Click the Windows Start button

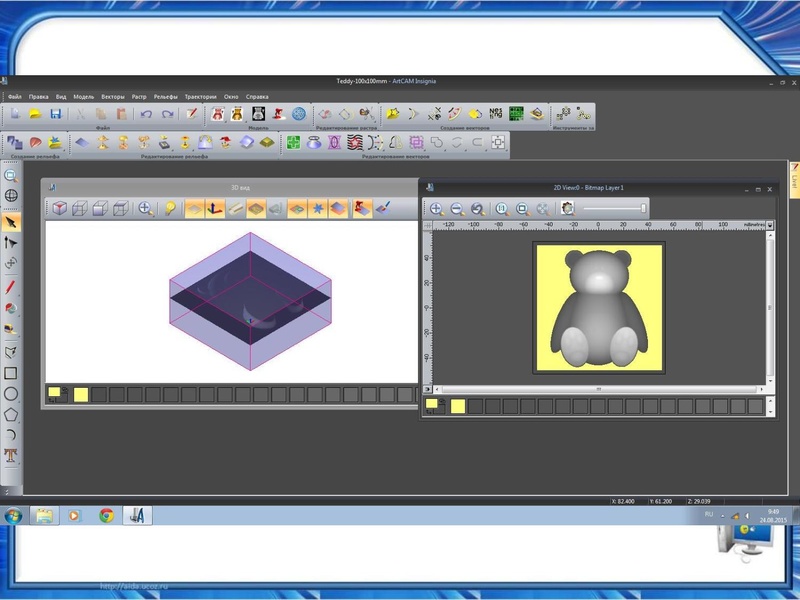14,516
